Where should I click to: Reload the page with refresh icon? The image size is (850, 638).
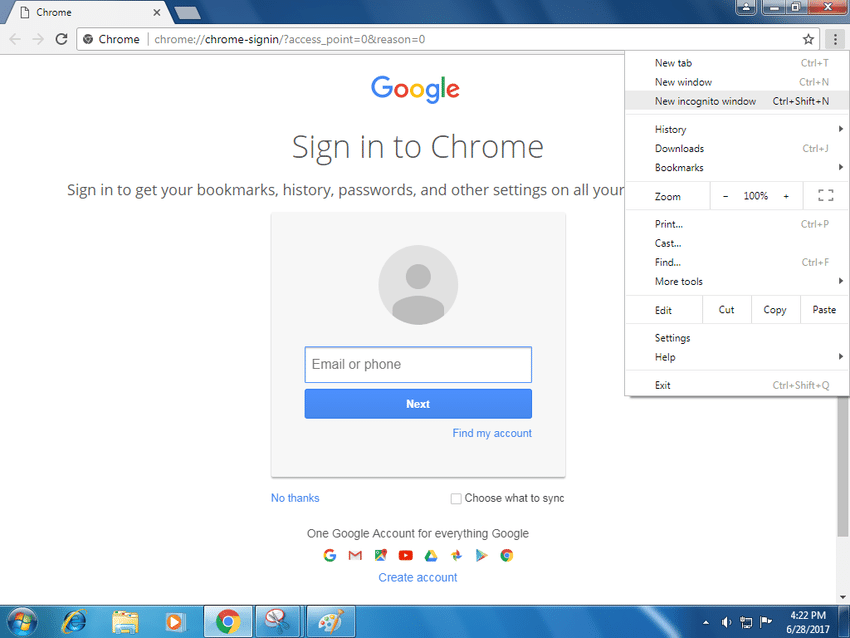click(x=61, y=39)
